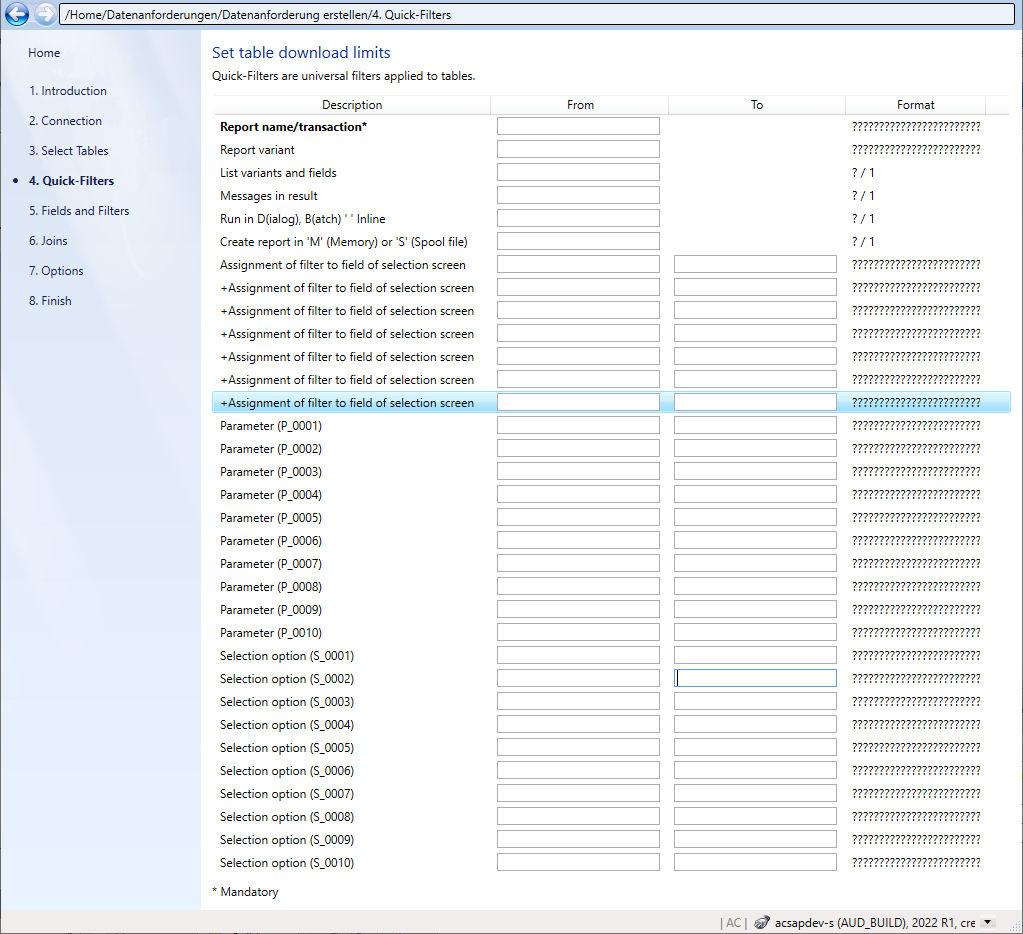Focus To field for Parameter (P_0004)
The image size is (1023, 934).
pyautogui.click(x=755, y=494)
